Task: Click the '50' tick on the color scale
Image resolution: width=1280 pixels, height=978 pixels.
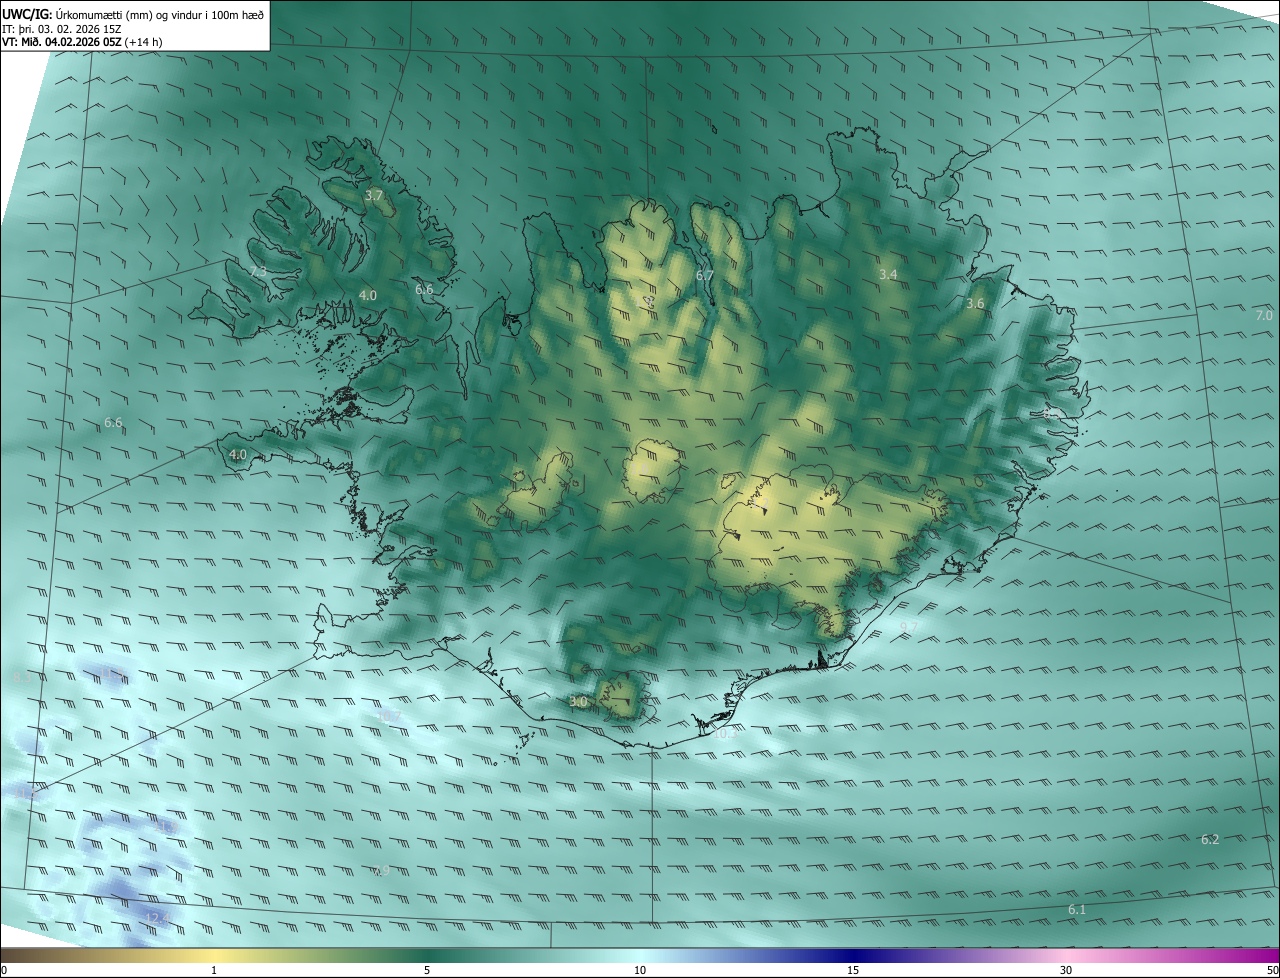Action: tap(1273, 970)
